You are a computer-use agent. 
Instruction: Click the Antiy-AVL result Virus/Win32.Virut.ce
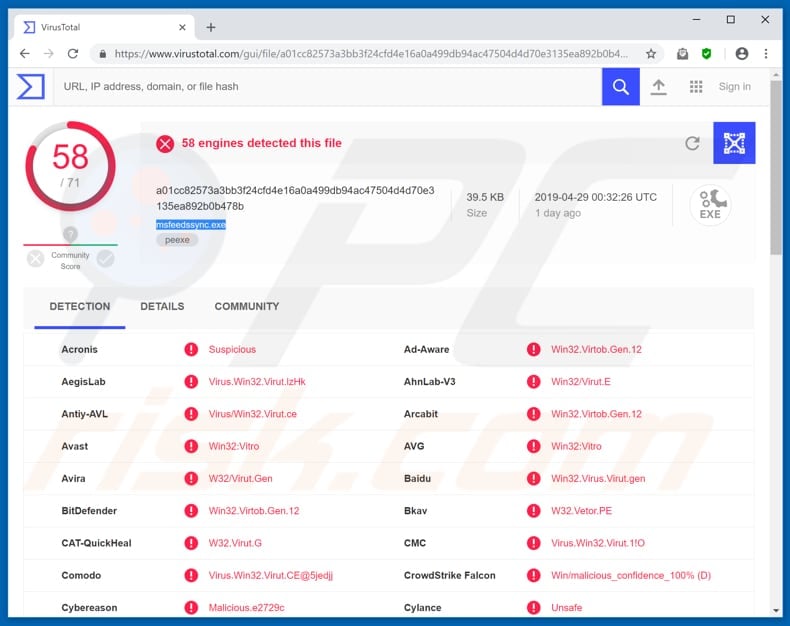pyautogui.click(x=252, y=414)
